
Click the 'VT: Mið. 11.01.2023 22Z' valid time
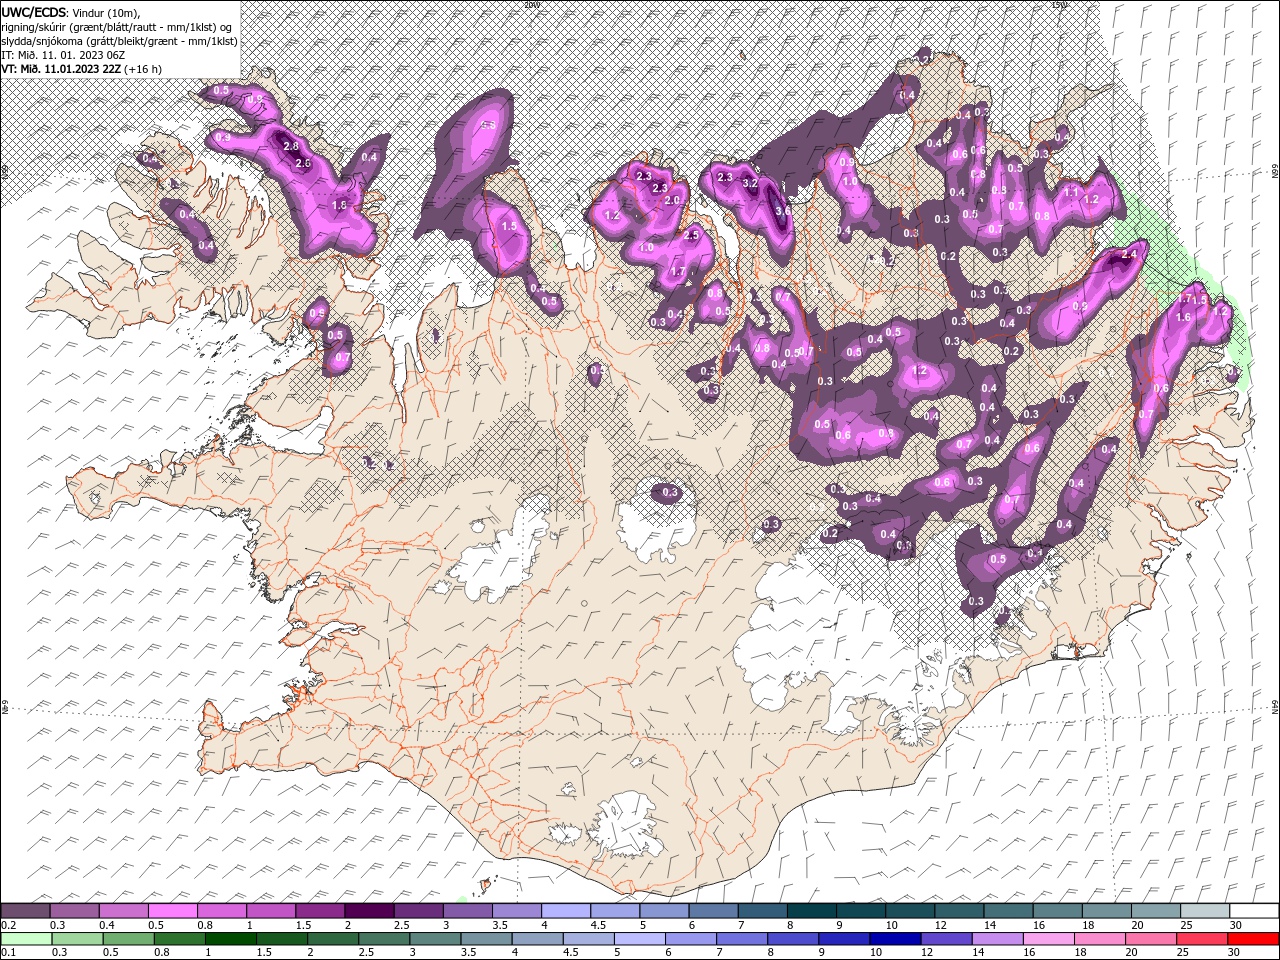pos(61,69)
